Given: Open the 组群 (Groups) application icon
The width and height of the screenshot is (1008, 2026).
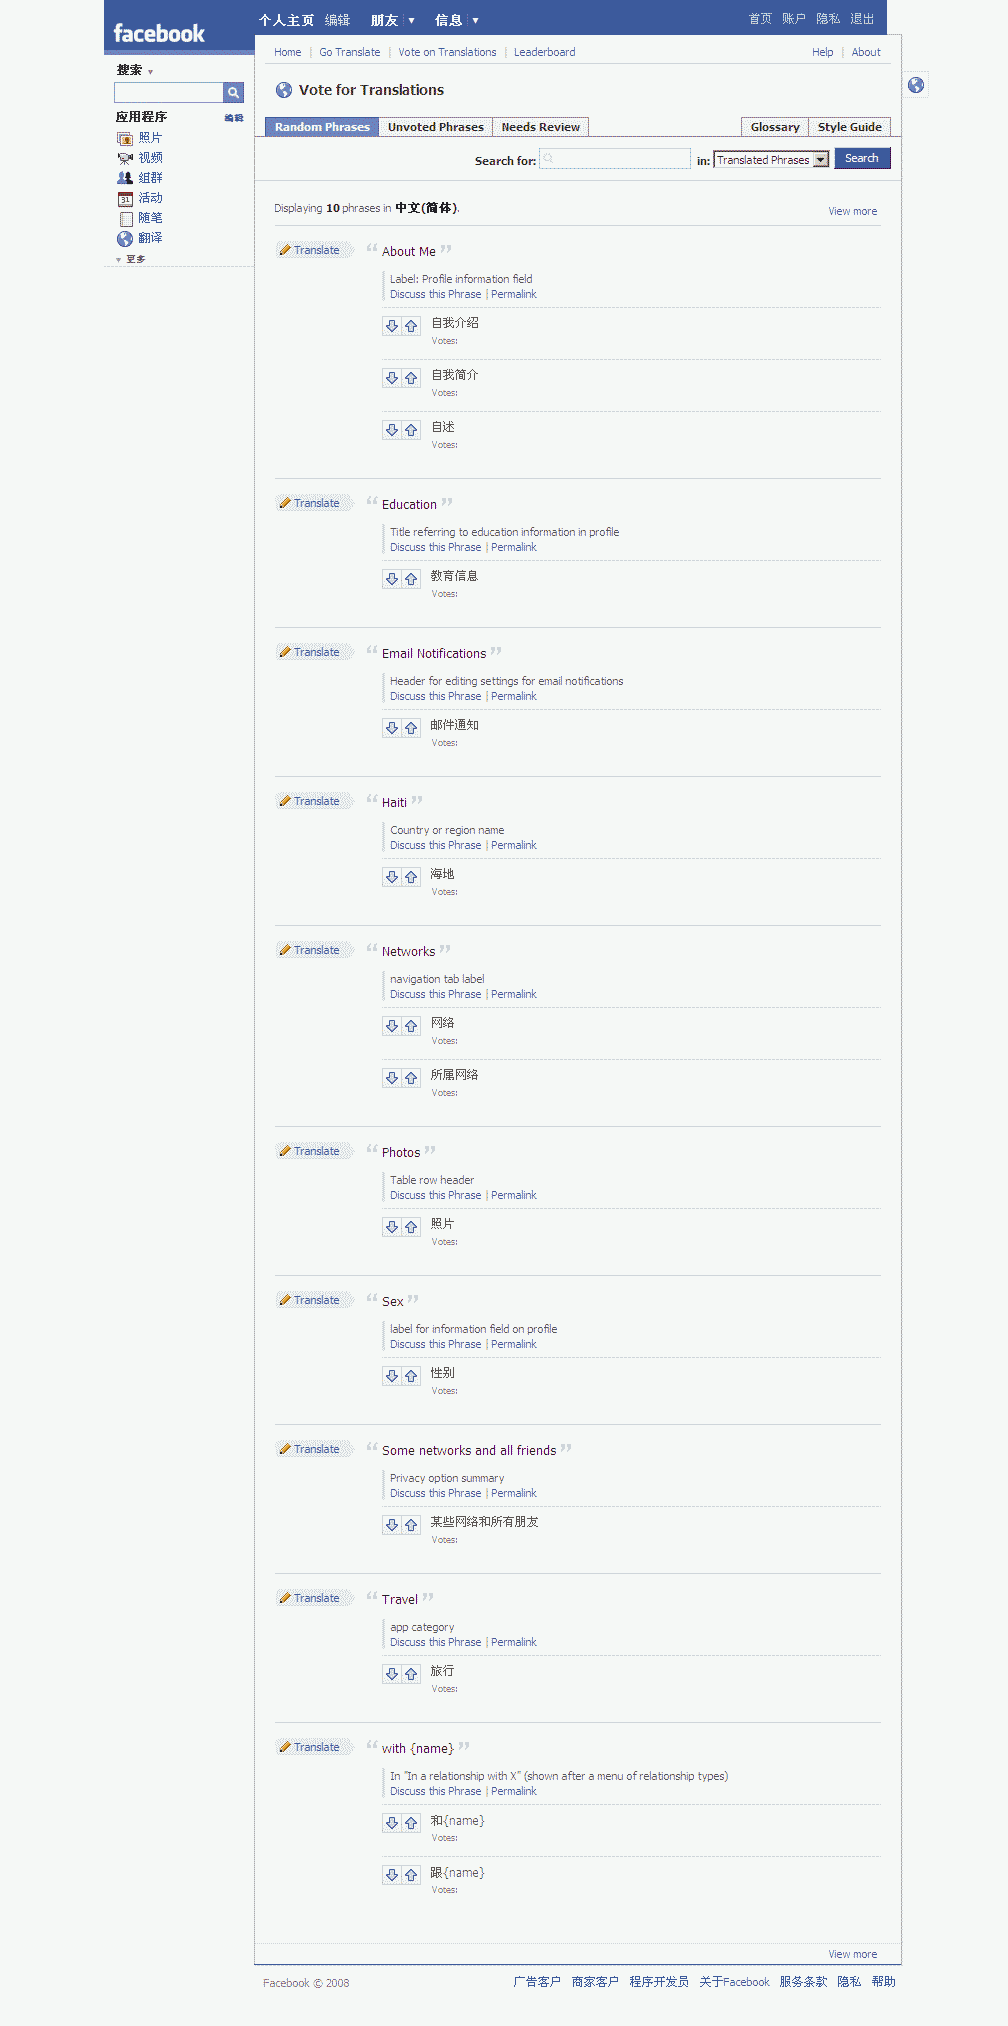Looking at the screenshot, I should 125,178.
